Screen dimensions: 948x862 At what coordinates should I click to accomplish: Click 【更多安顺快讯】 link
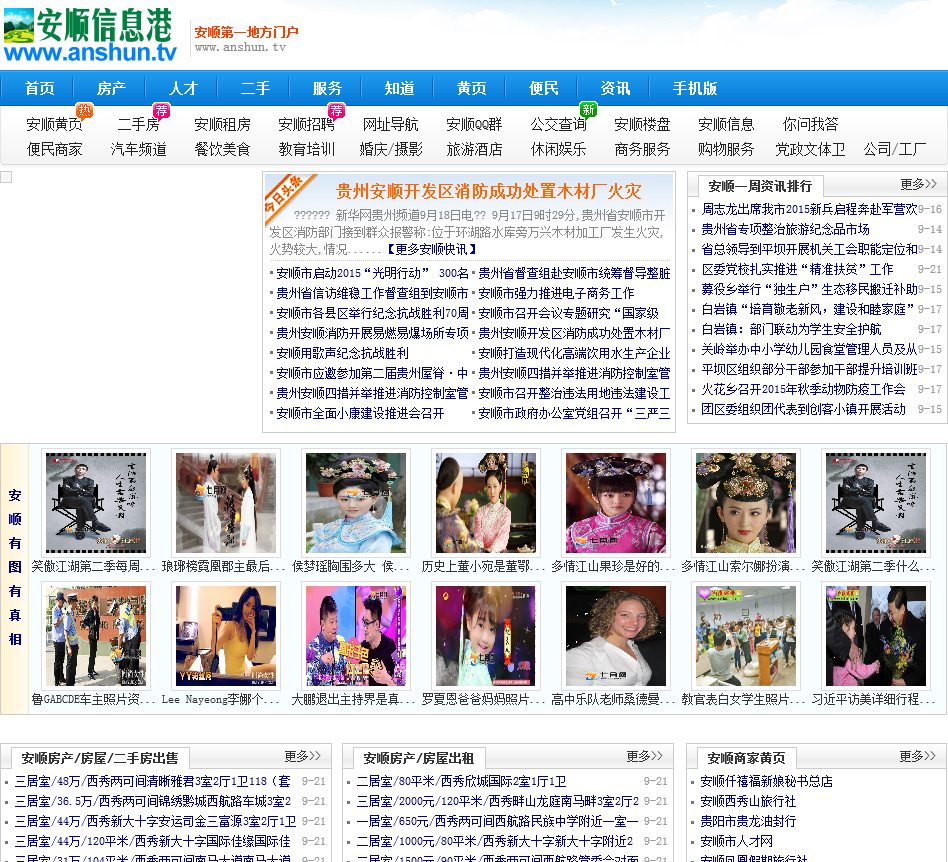(432, 249)
